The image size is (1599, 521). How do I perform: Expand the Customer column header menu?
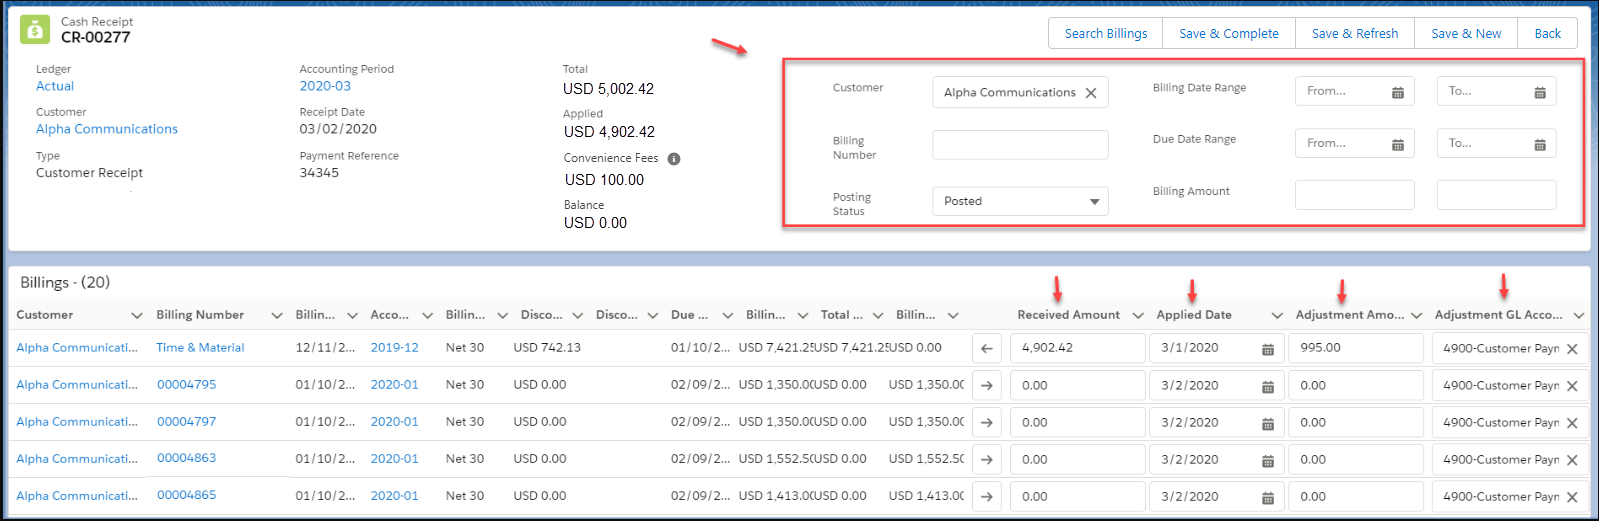[x=137, y=316]
